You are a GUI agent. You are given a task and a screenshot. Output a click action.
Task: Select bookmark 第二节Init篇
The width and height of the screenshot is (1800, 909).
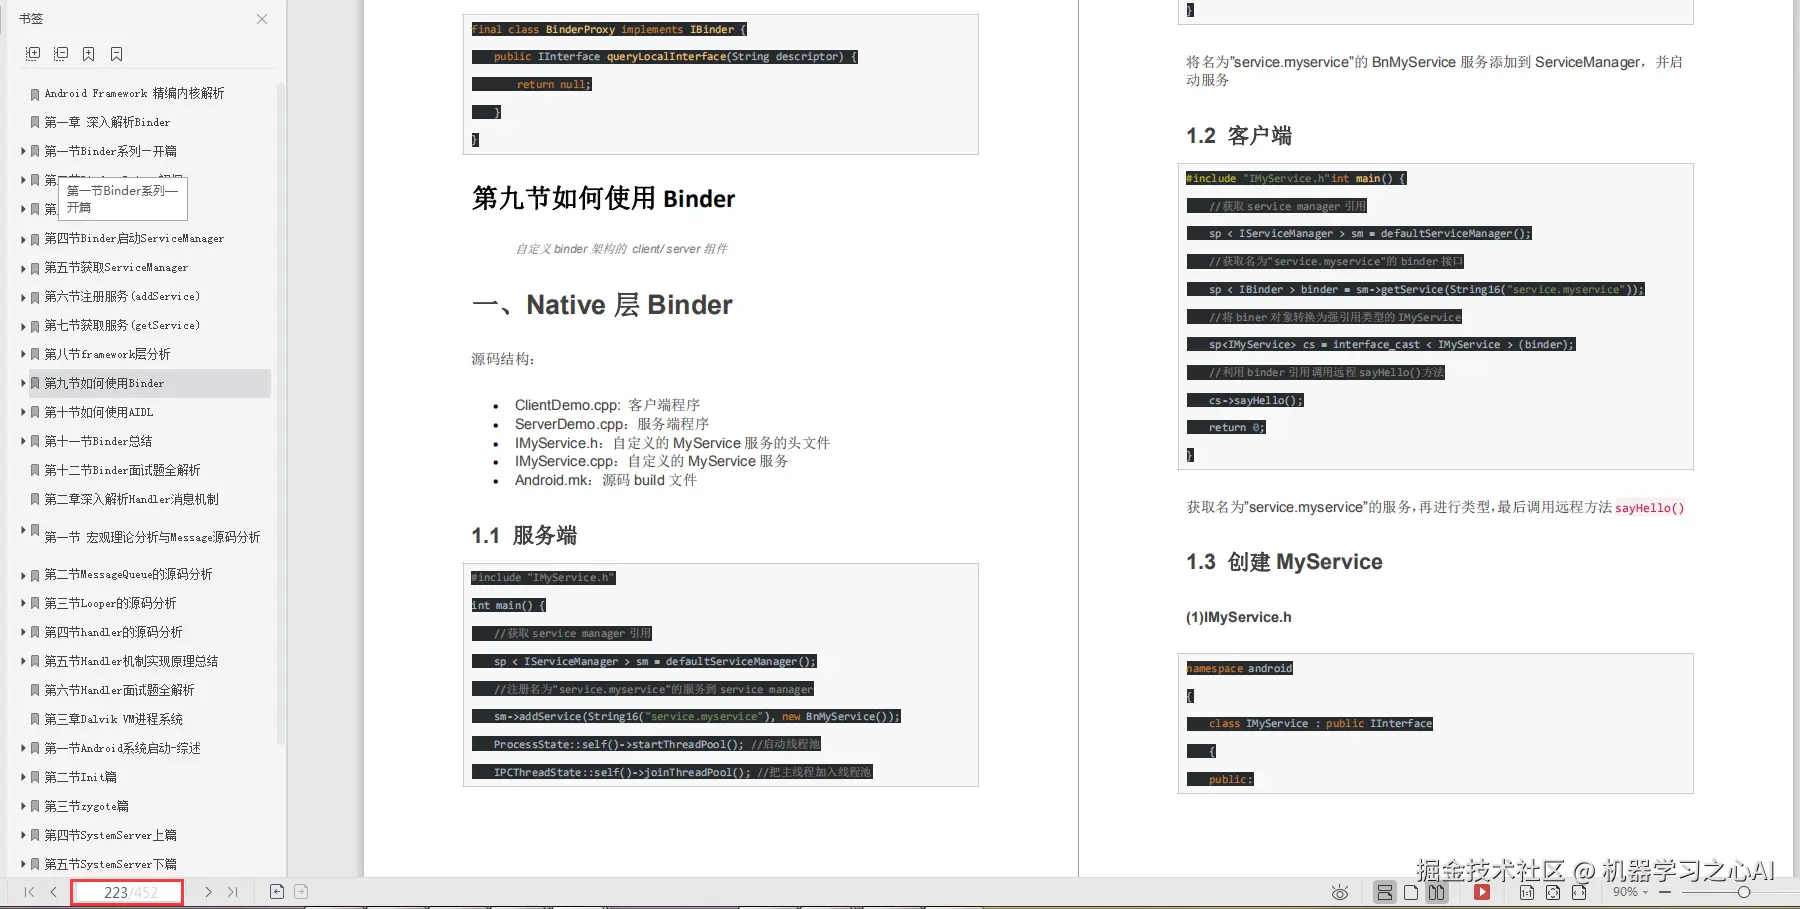[80, 777]
